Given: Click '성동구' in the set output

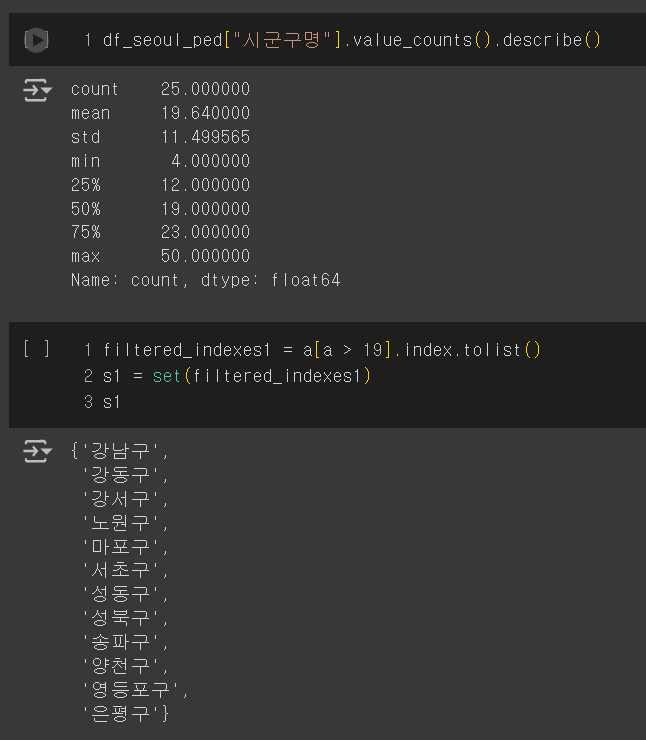Looking at the screenshot, I should click(x=120, y=594).
